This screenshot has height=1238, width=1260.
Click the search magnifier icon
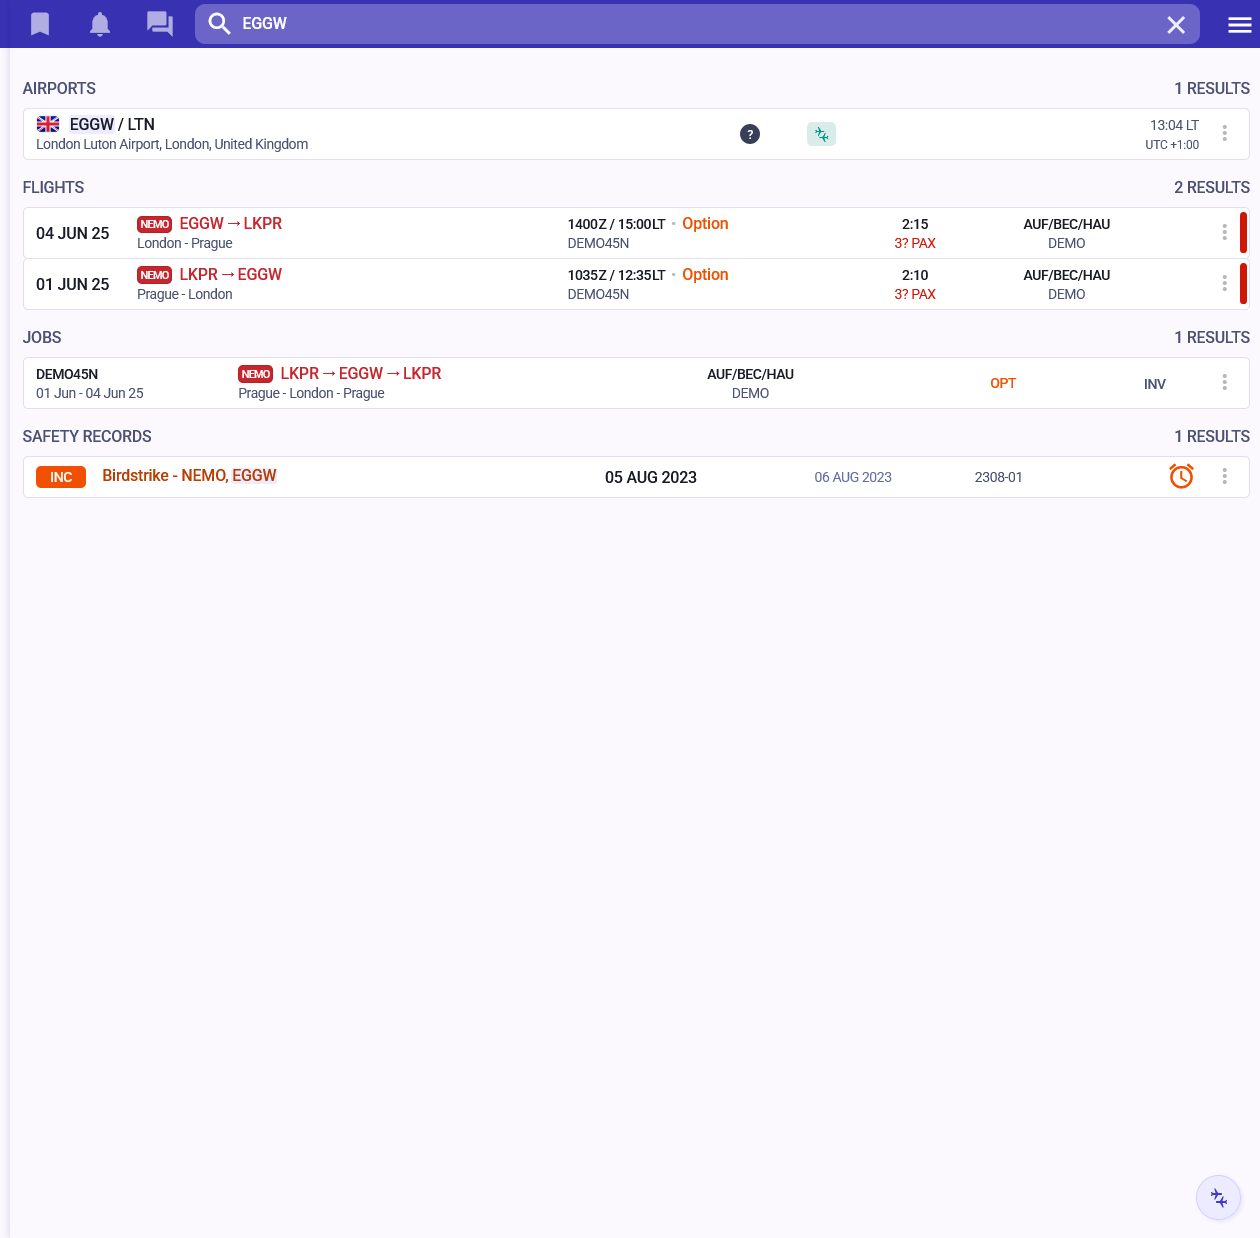219,24
